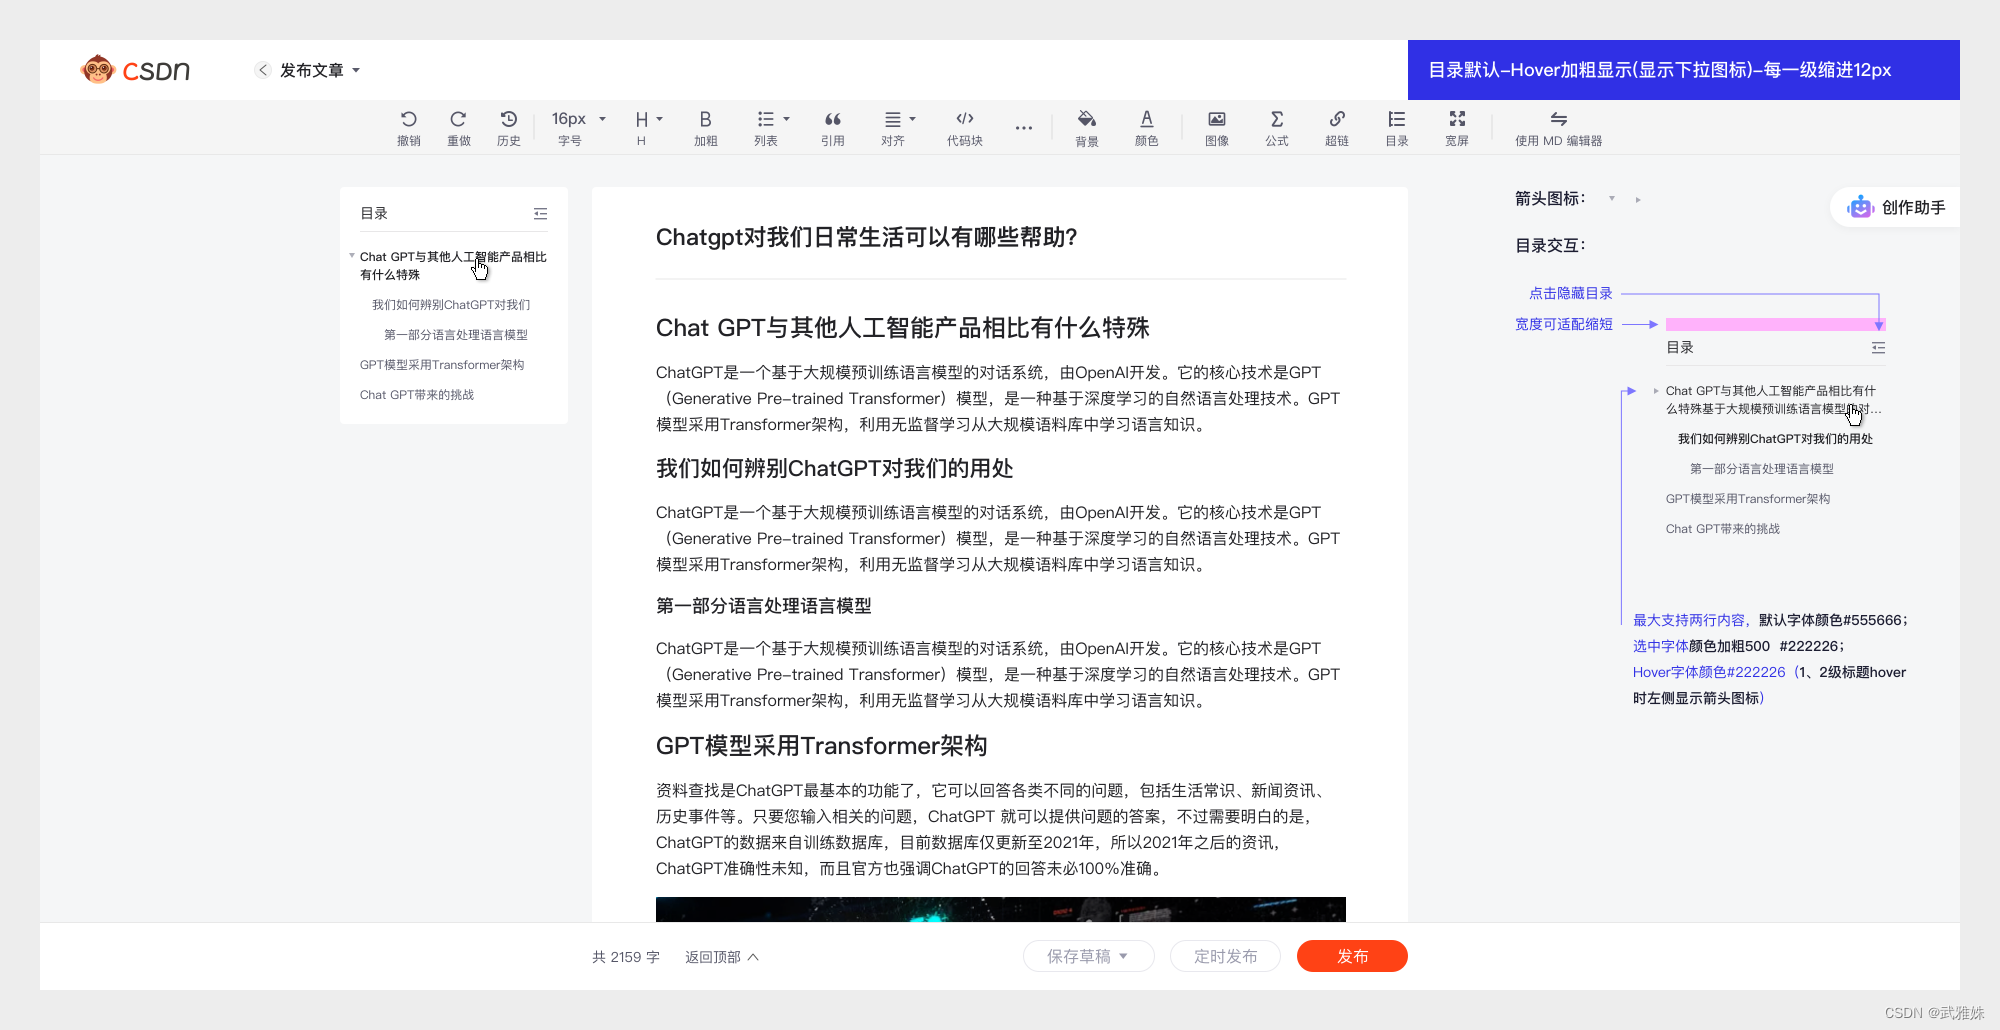Select right-panel item 我们如何辨别ChatGPT对我们的用处

[x=1775, y=439]
